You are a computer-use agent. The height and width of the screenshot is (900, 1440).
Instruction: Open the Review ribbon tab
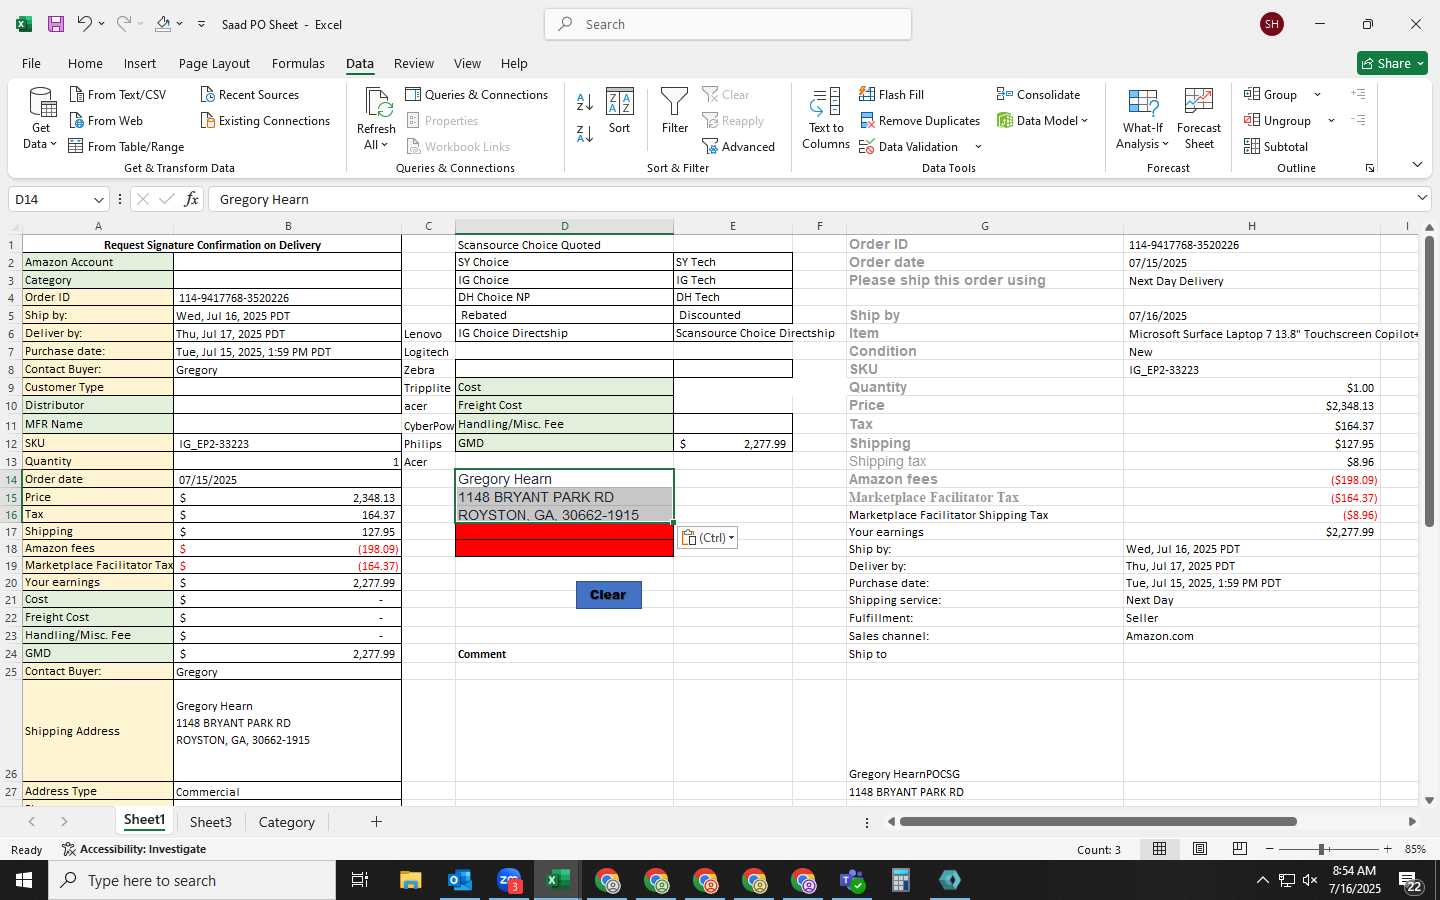pyautogui.click(x=414, y=63)
